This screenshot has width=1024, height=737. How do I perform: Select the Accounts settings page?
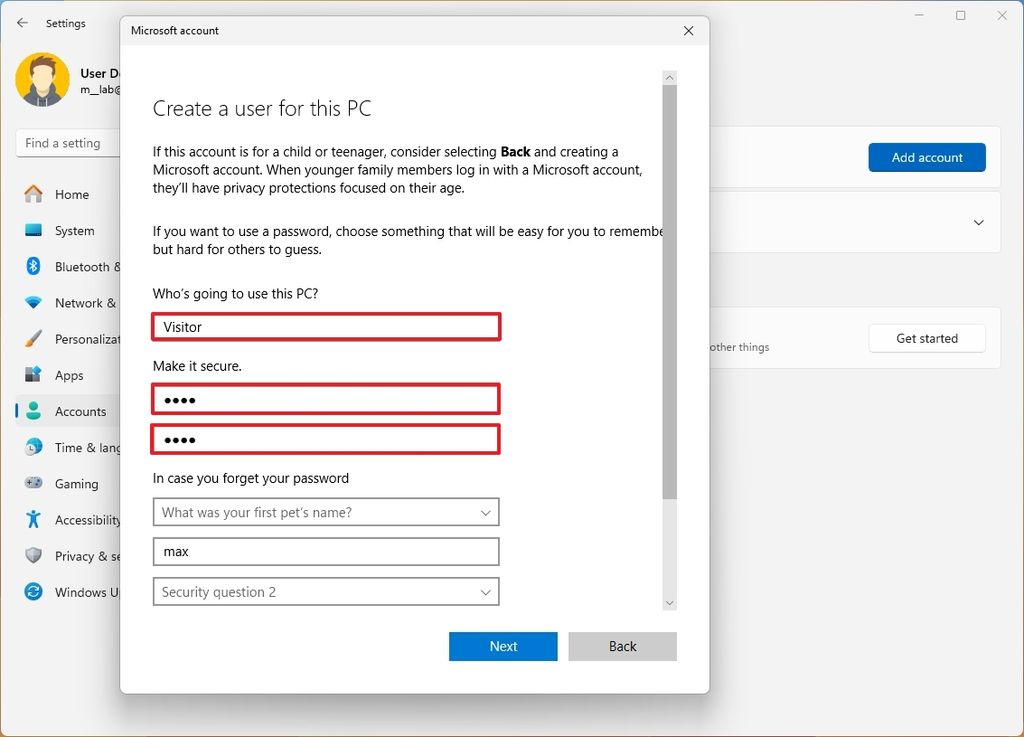click(x=68, y=411)
